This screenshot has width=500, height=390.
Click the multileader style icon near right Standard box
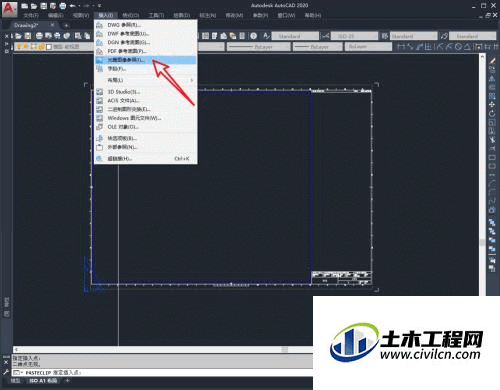tap(444, 36)
